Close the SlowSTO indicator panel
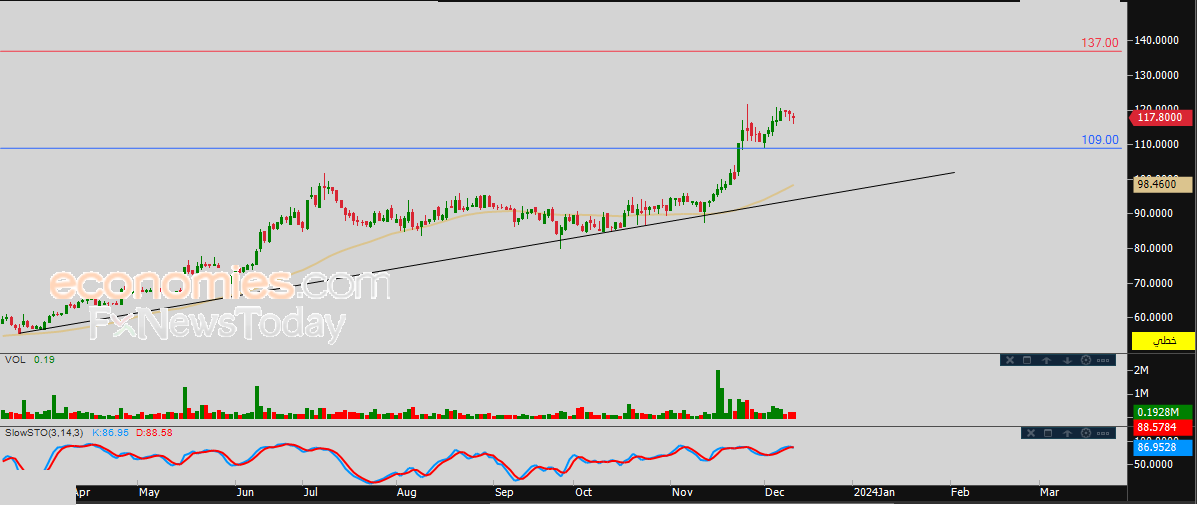Screen dimensions: 1197x505 pyautogui.click(x=1031, y=433)
